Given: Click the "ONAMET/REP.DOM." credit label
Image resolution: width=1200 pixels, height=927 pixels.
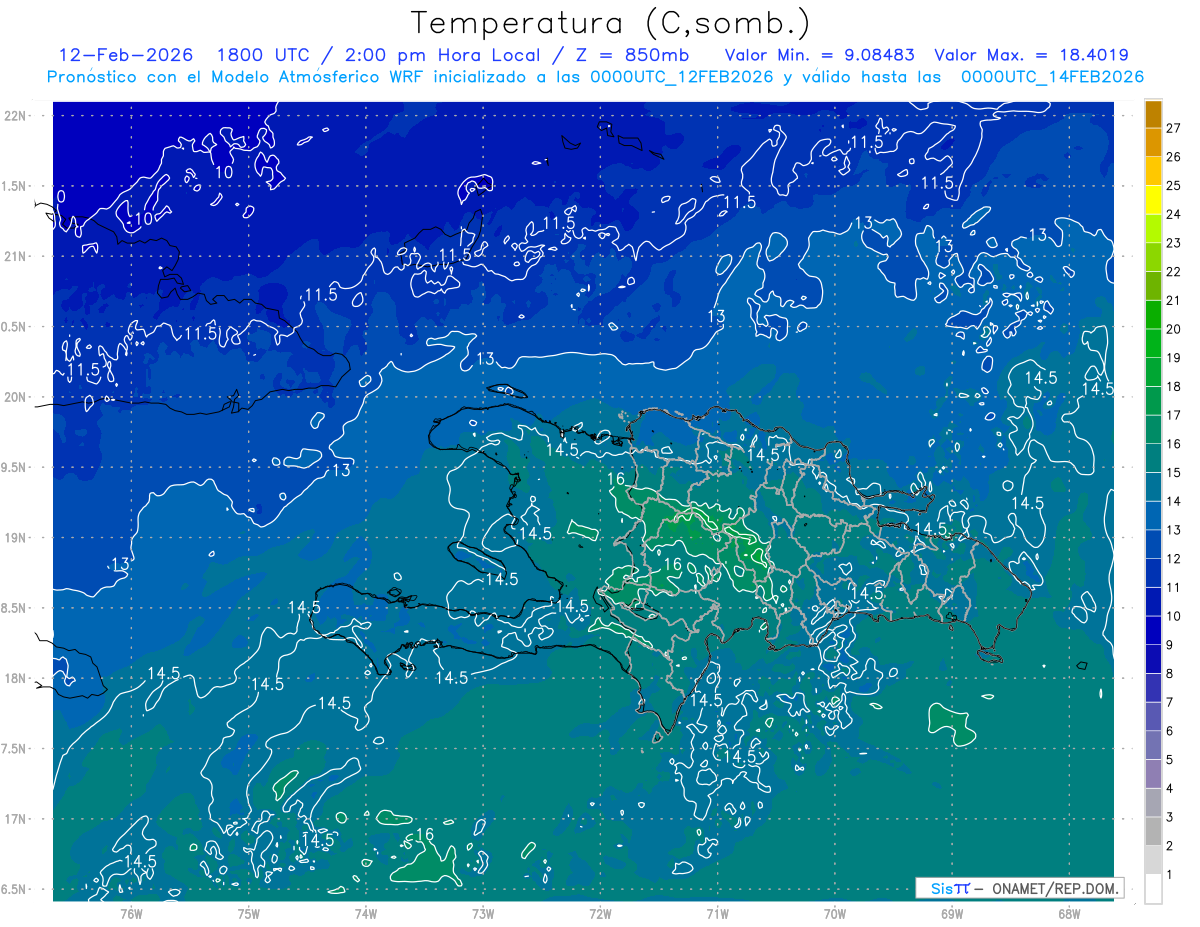Looking at the screenshot, I should click(x=1053, y=888).
